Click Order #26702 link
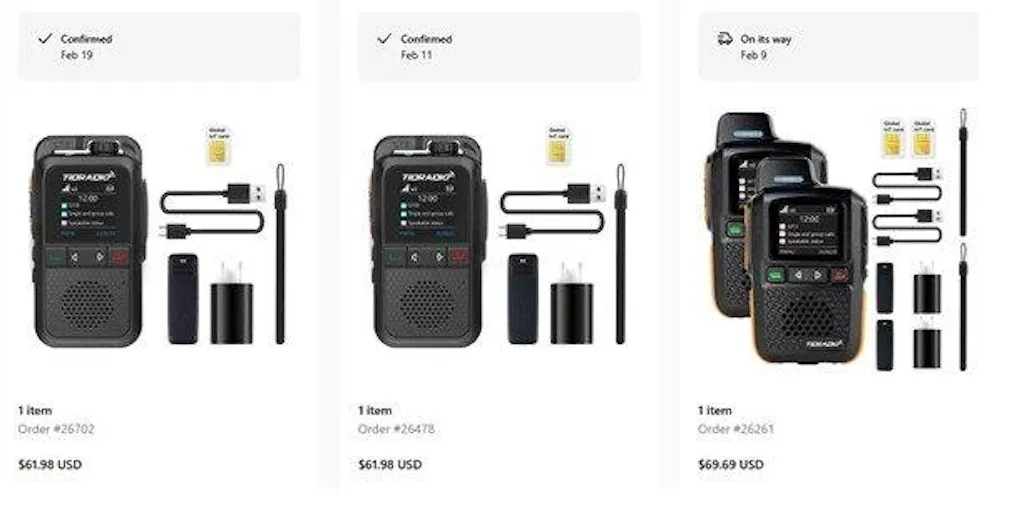Image resolution: width=1024 pixels, height=517 pixels. tap(56, 429)
